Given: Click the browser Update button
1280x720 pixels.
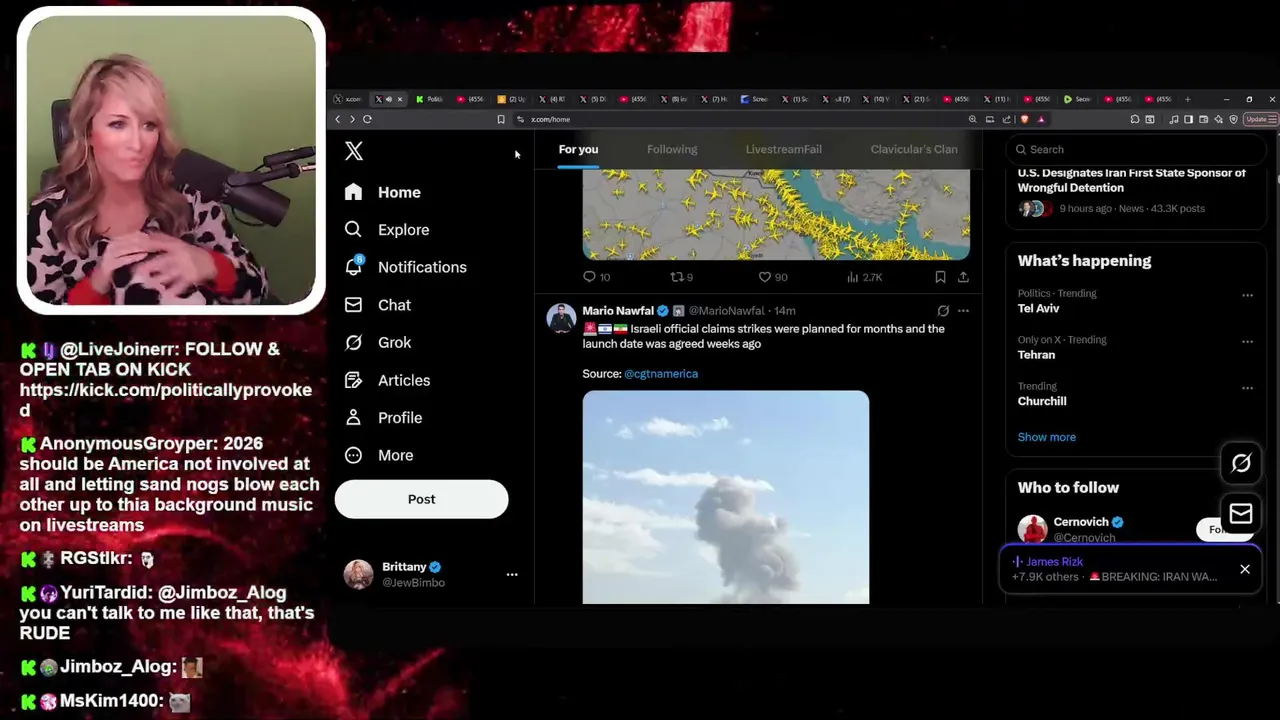Looking at the screenshot, I should pos(1261,119).
